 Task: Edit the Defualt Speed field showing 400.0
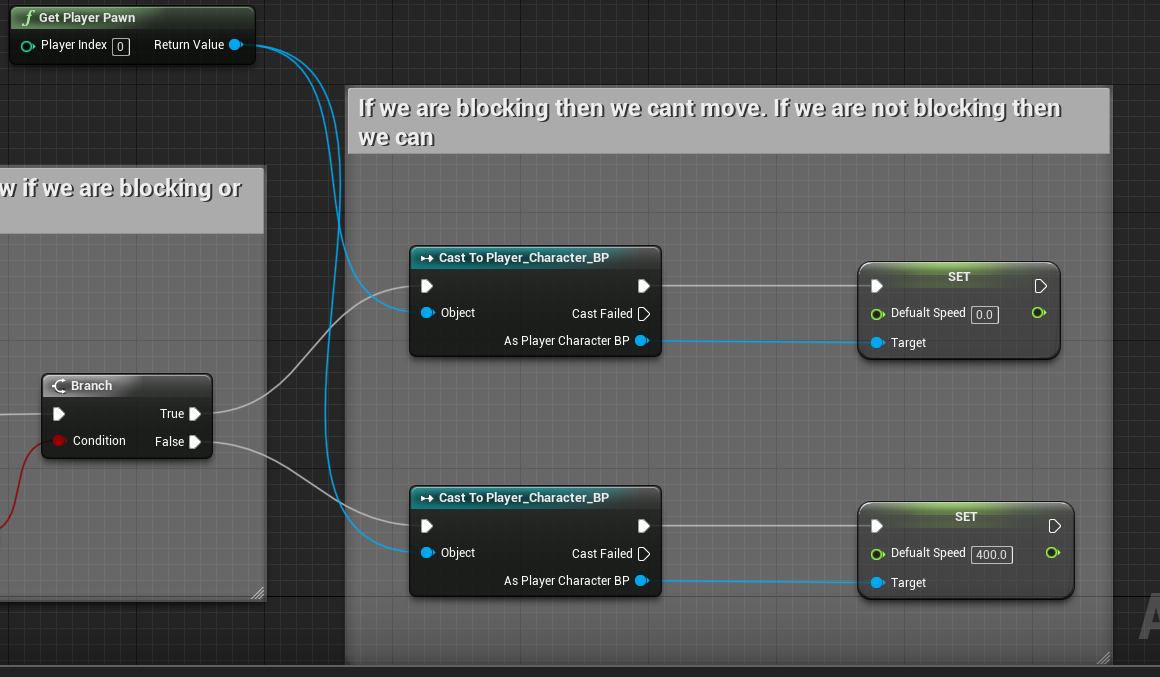point(991,554)
